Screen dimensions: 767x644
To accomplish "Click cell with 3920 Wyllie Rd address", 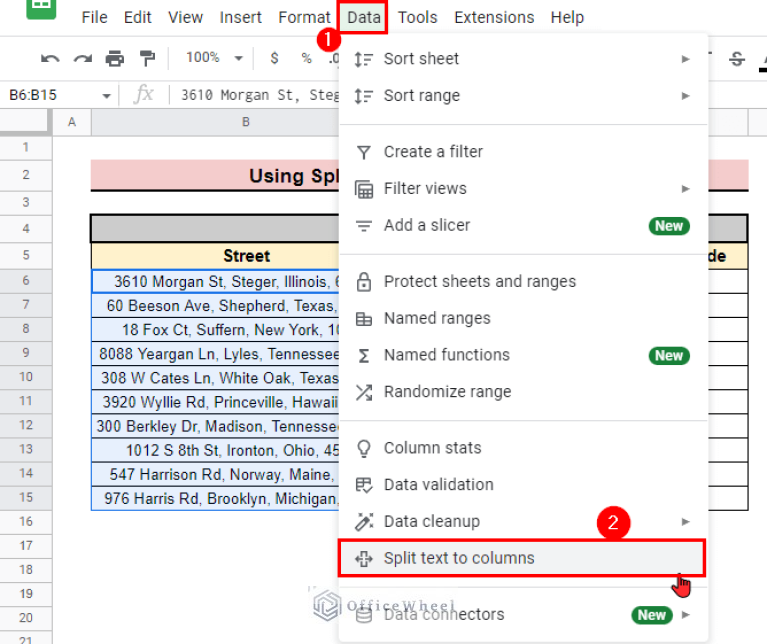I will (x=215, y=402).
